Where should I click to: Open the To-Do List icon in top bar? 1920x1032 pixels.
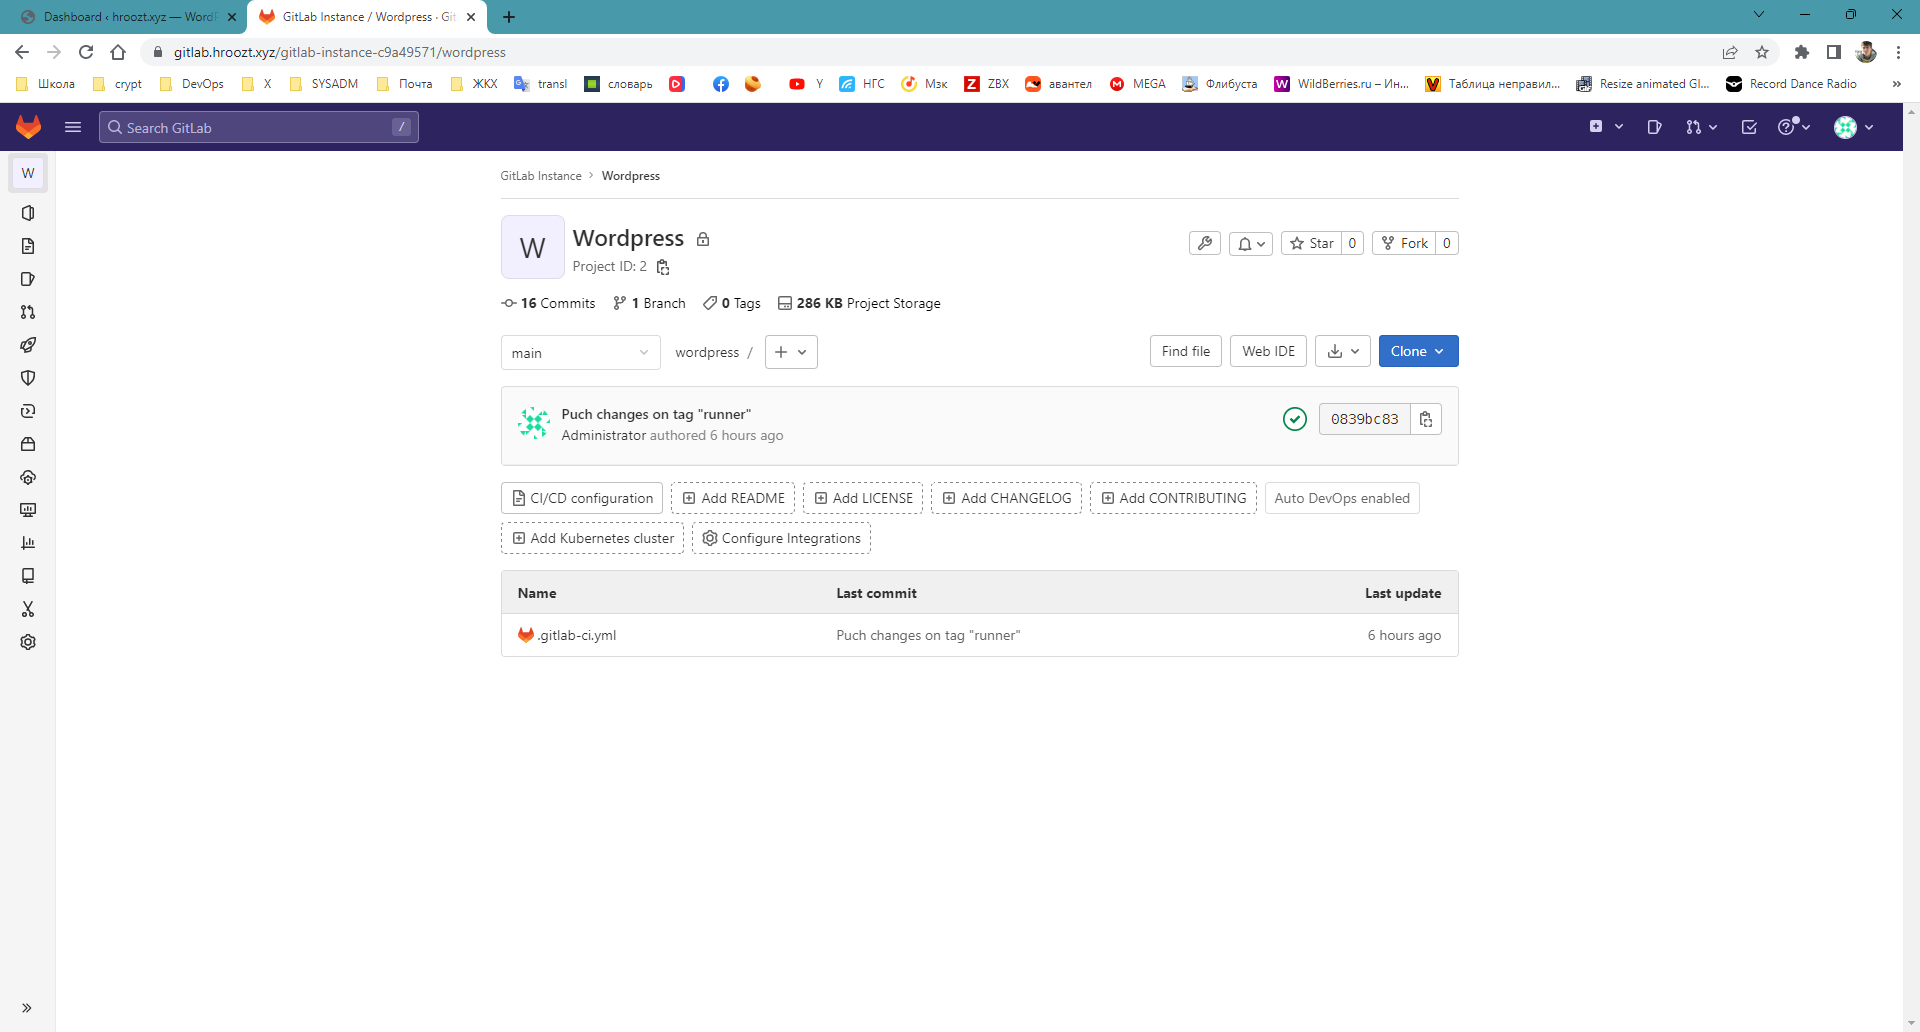(x=1749, y=127)
